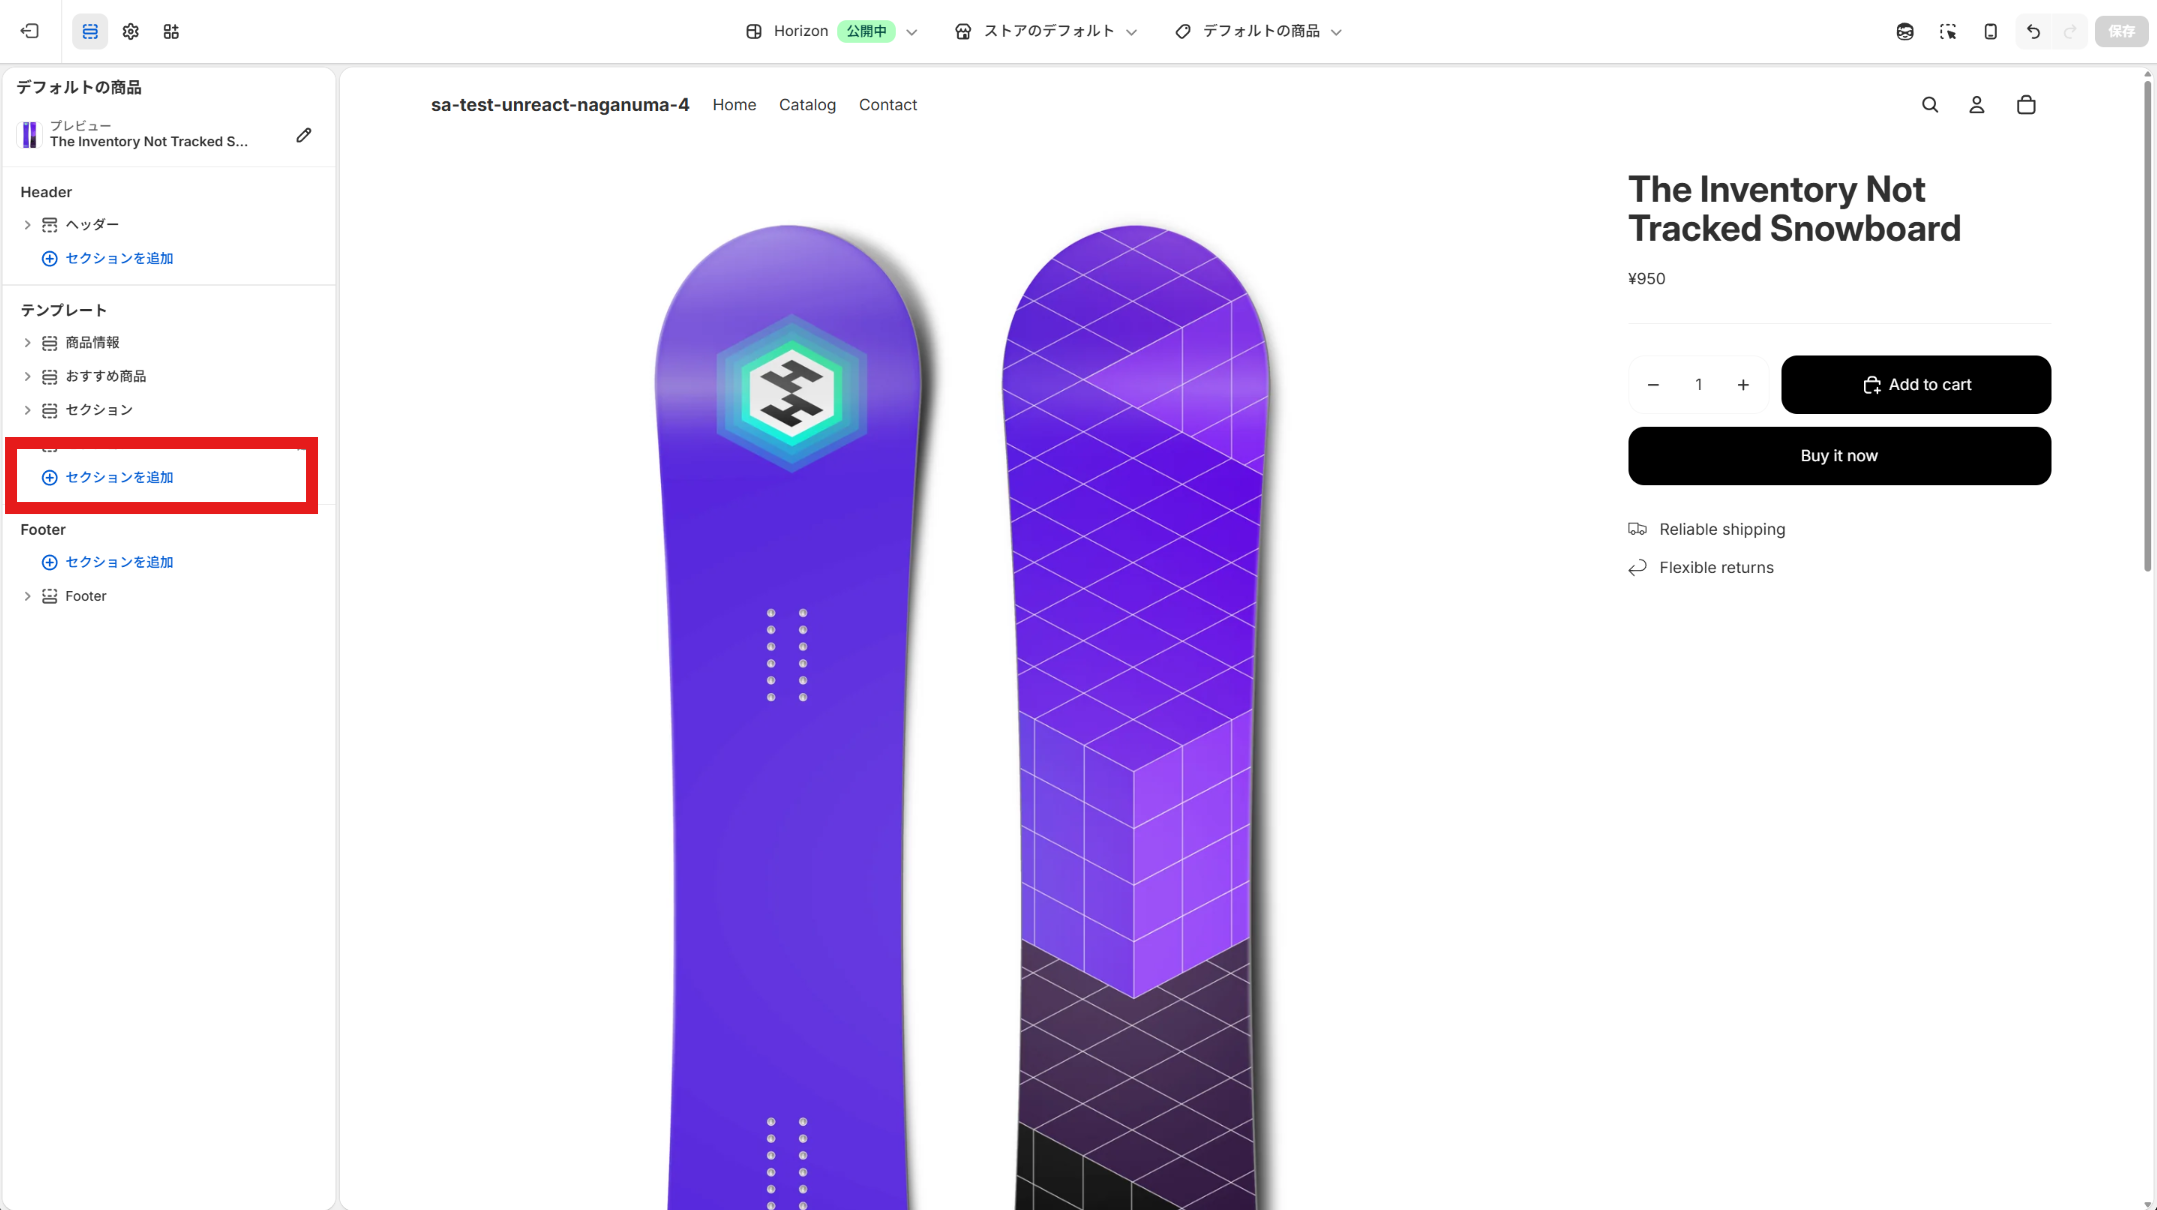
Task: Open search in the store preview
Action: pyautogui.click(x=1930, y=104)
